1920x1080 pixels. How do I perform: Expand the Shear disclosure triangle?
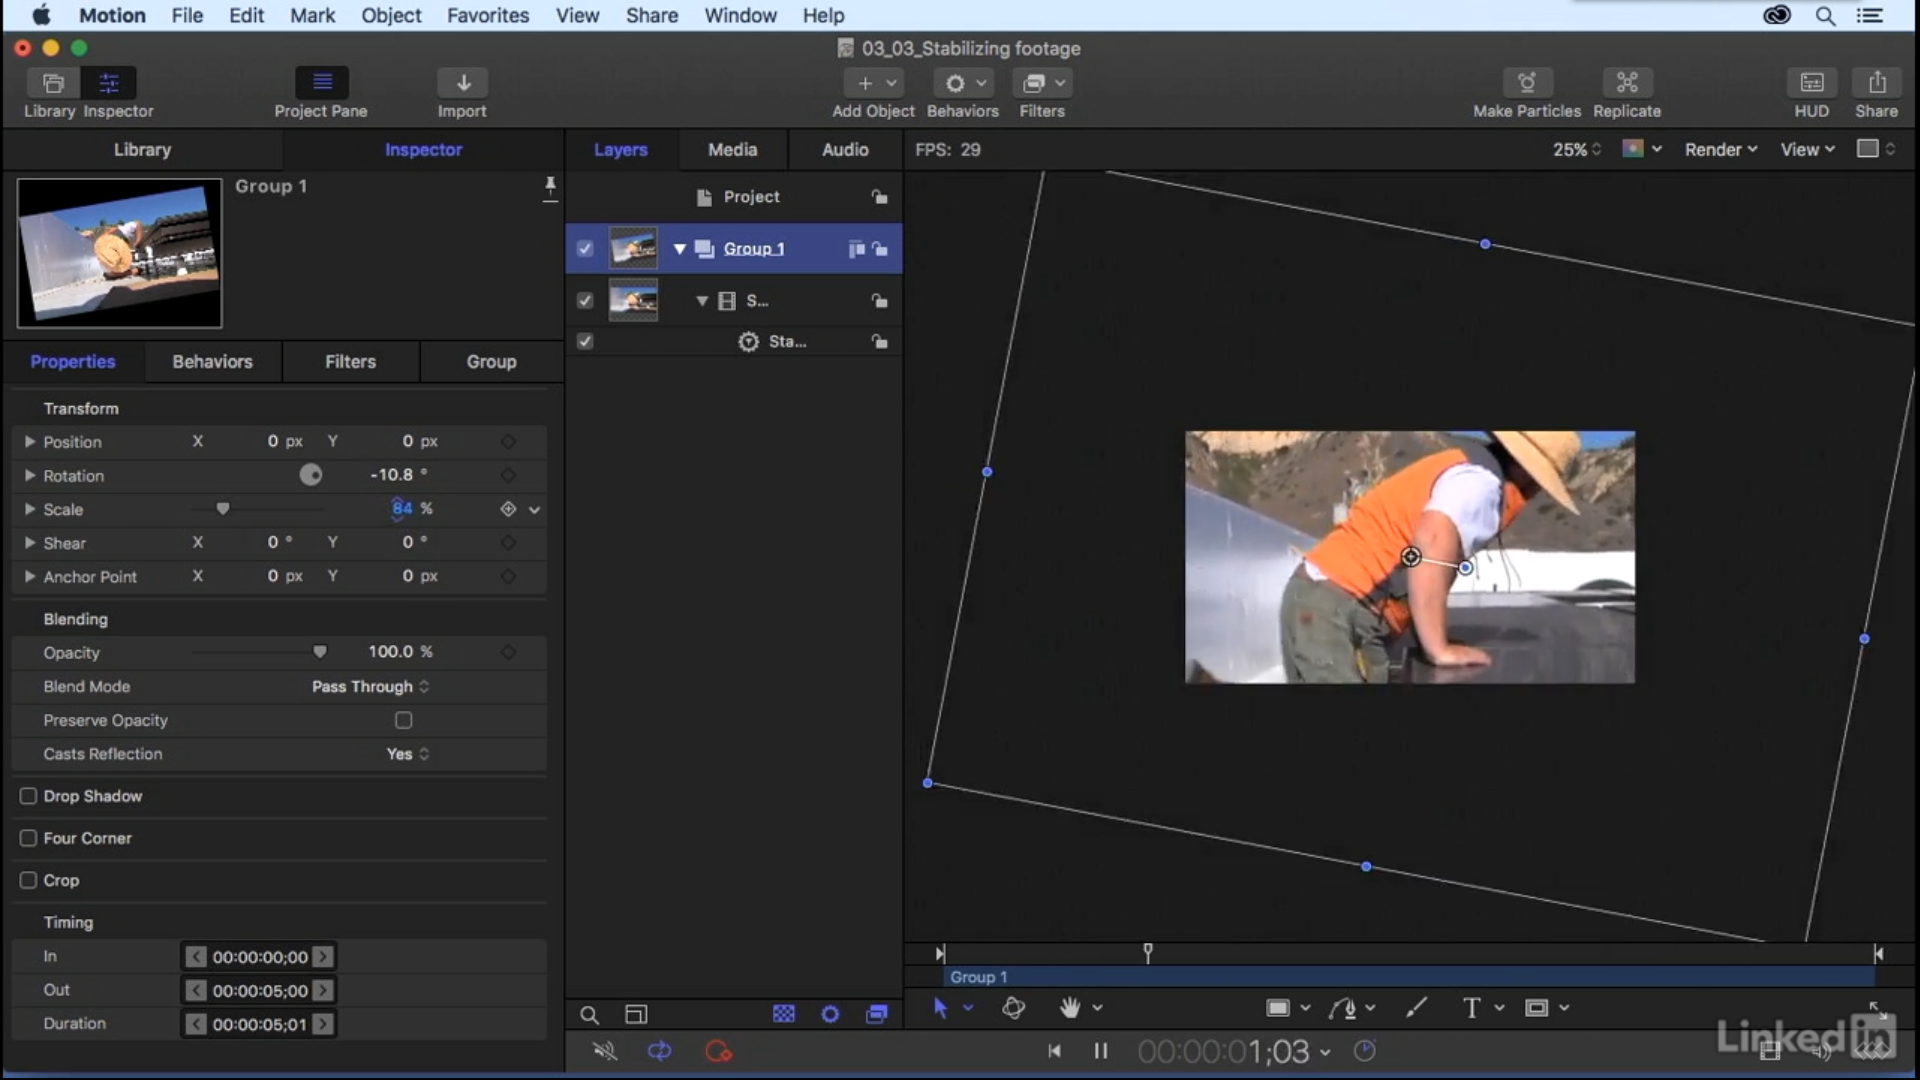tap(29, 543)
